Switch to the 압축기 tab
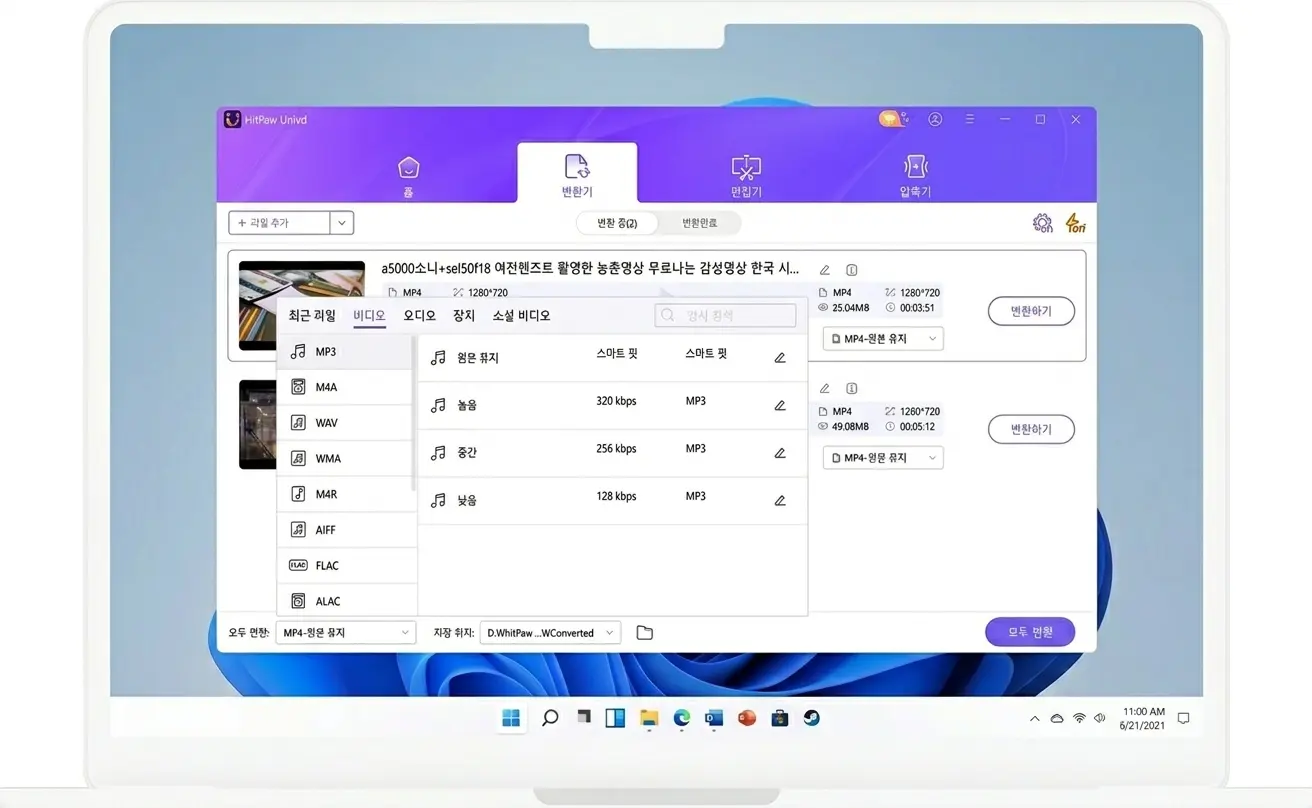The height and width of the screenshot is (808, 1312). coord(915,175)
